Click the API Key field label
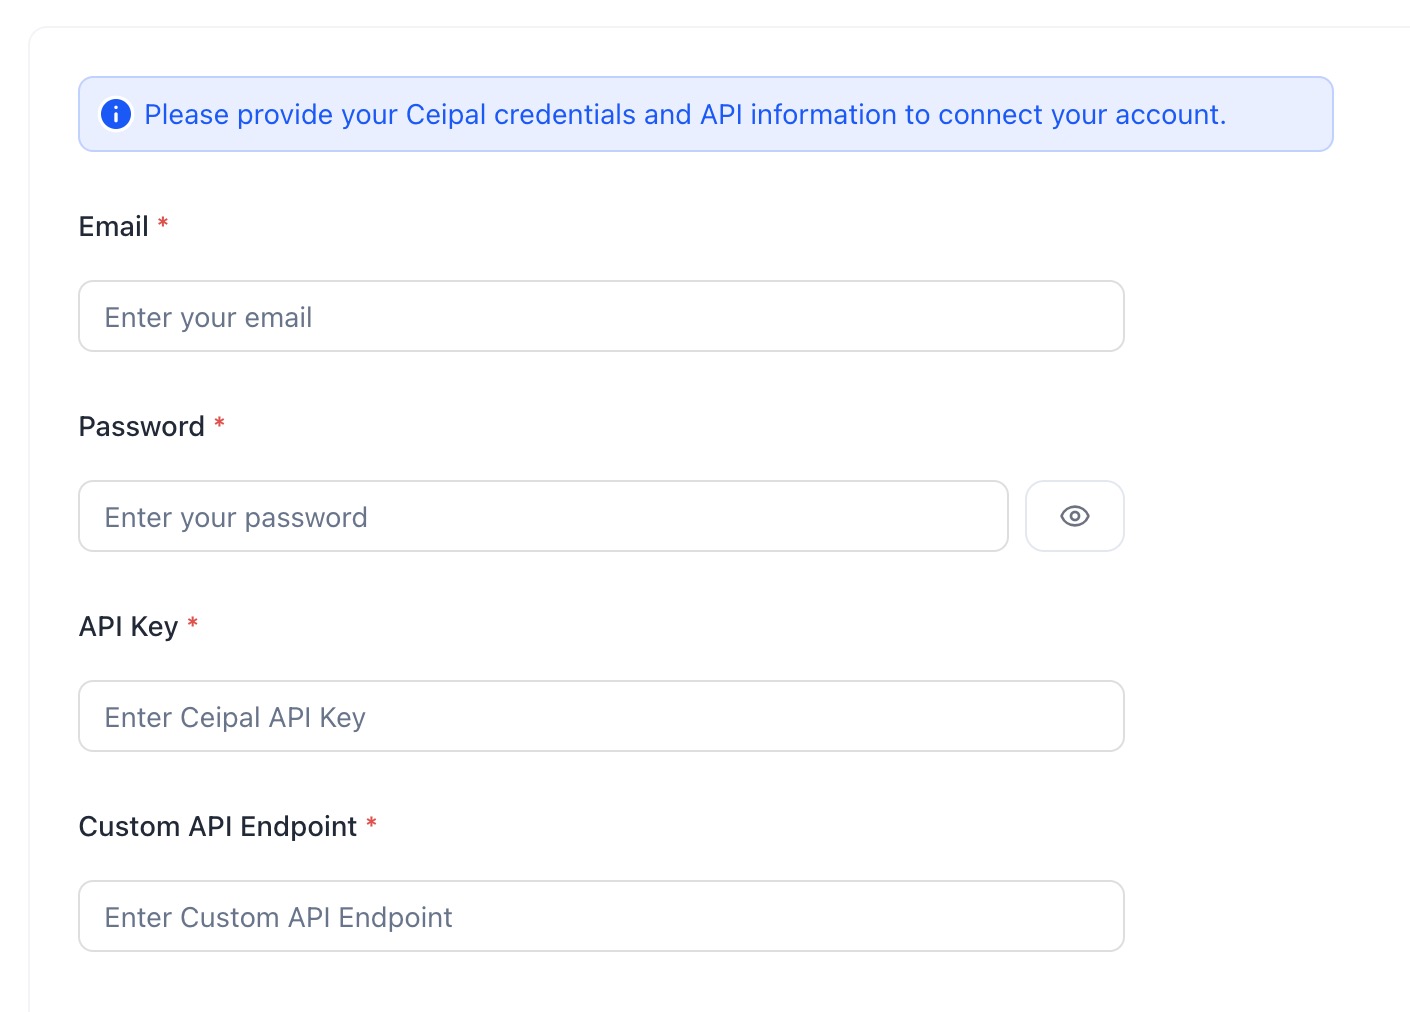 pyautogui.click(x=128, y=627)
